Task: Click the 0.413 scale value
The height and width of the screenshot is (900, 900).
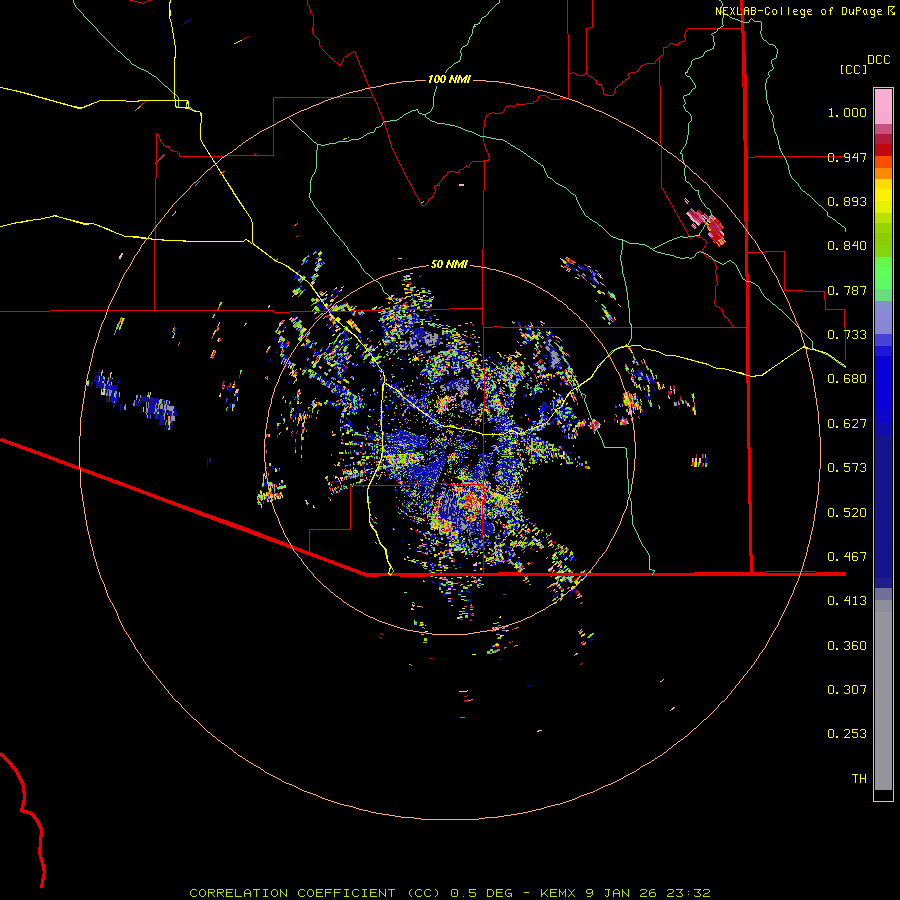Action: coord(847,601)
